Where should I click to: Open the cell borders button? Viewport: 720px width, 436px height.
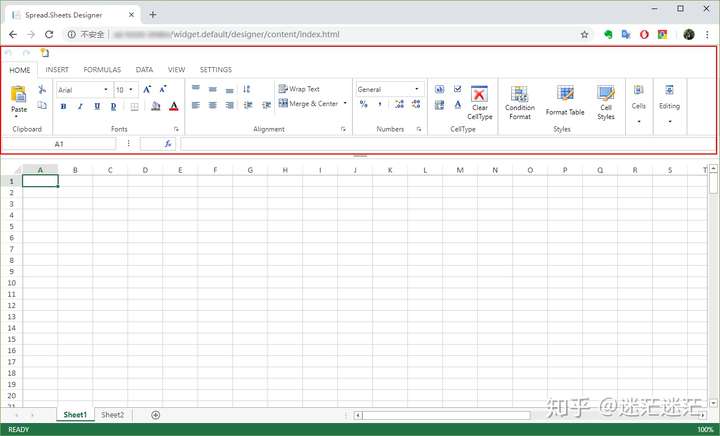(135, 106)
